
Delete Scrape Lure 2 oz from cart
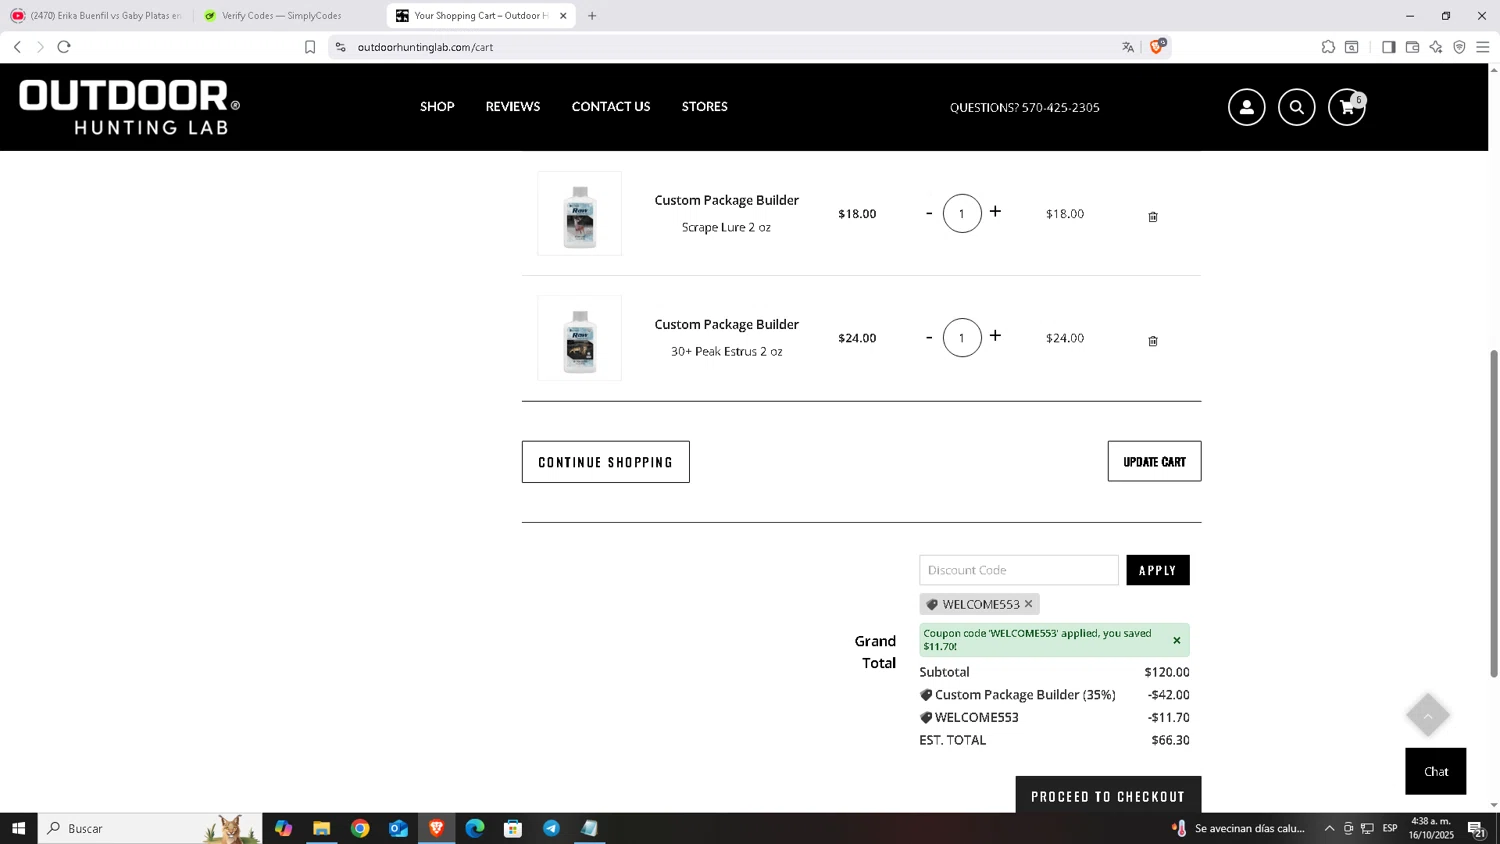tap(1153, 217)
